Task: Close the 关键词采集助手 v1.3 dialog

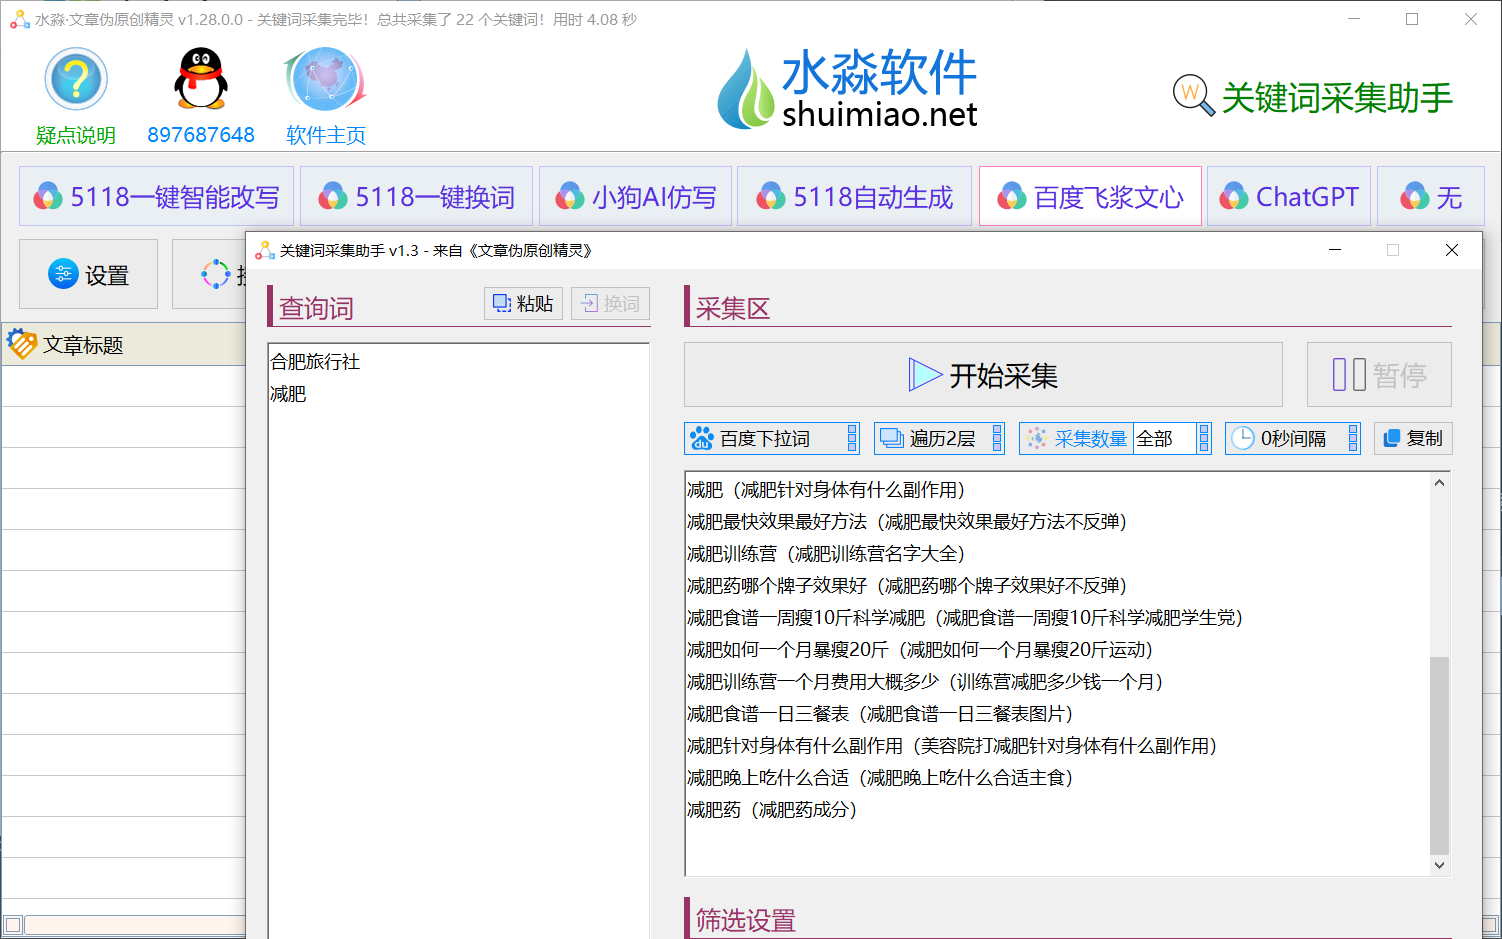Action: click(x=1452, y=250)
